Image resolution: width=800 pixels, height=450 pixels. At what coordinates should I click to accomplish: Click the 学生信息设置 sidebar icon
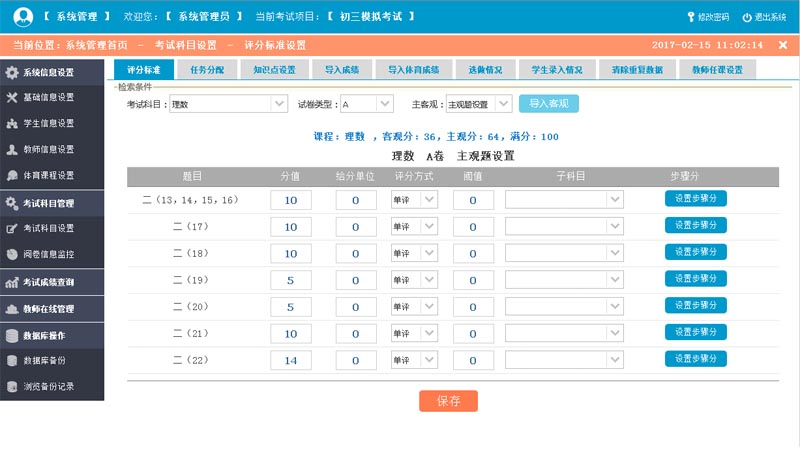12,124
